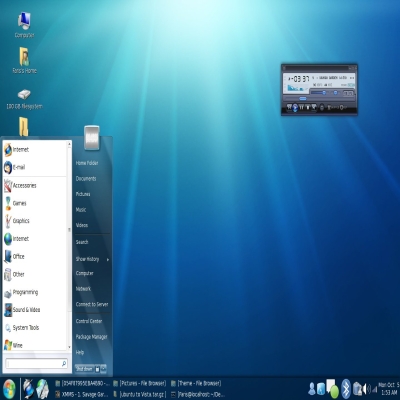Open Help from start menu
Image resolution: width=400 pixels, height=400 pixels.
click(80, 352)
